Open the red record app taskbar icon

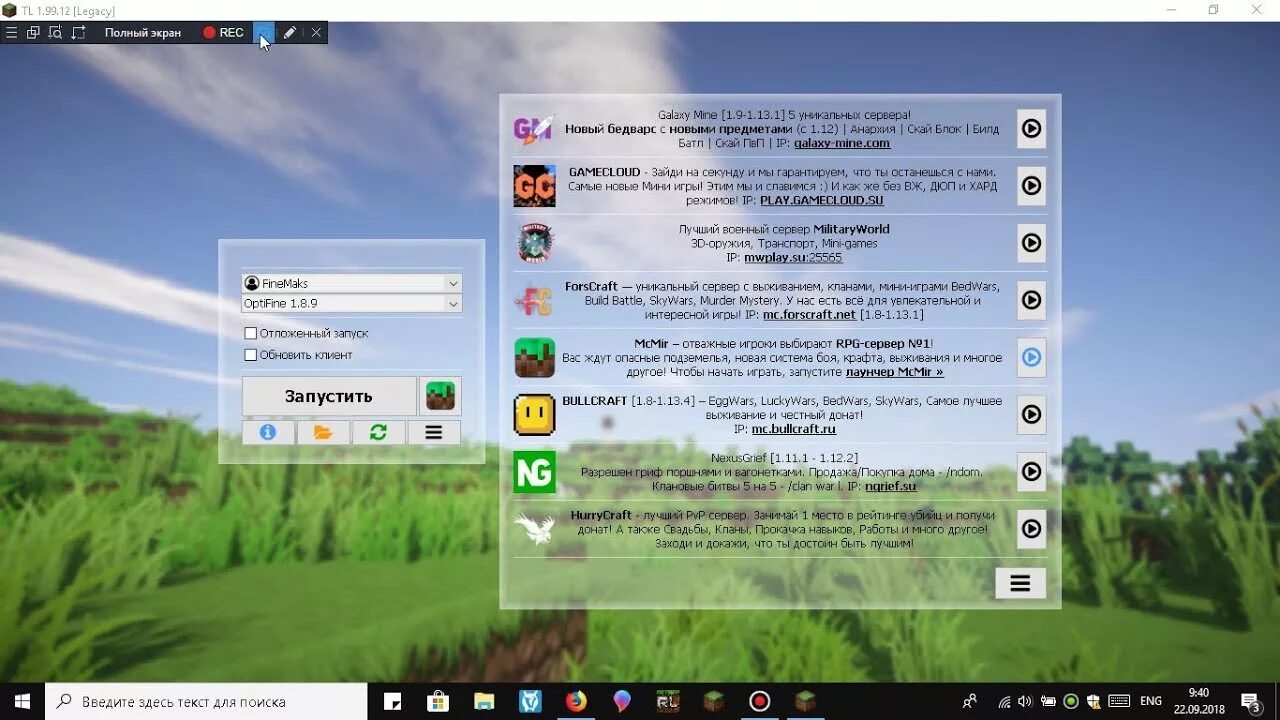pos(760,702)
